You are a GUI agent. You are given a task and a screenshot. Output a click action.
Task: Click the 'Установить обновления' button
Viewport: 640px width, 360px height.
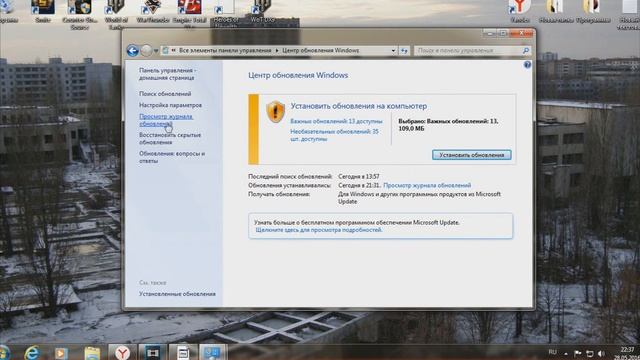[471, 155]
